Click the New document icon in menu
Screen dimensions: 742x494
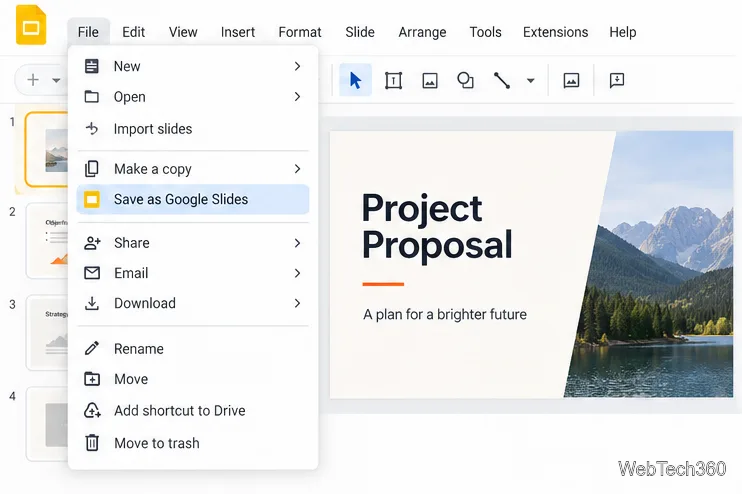92,66
